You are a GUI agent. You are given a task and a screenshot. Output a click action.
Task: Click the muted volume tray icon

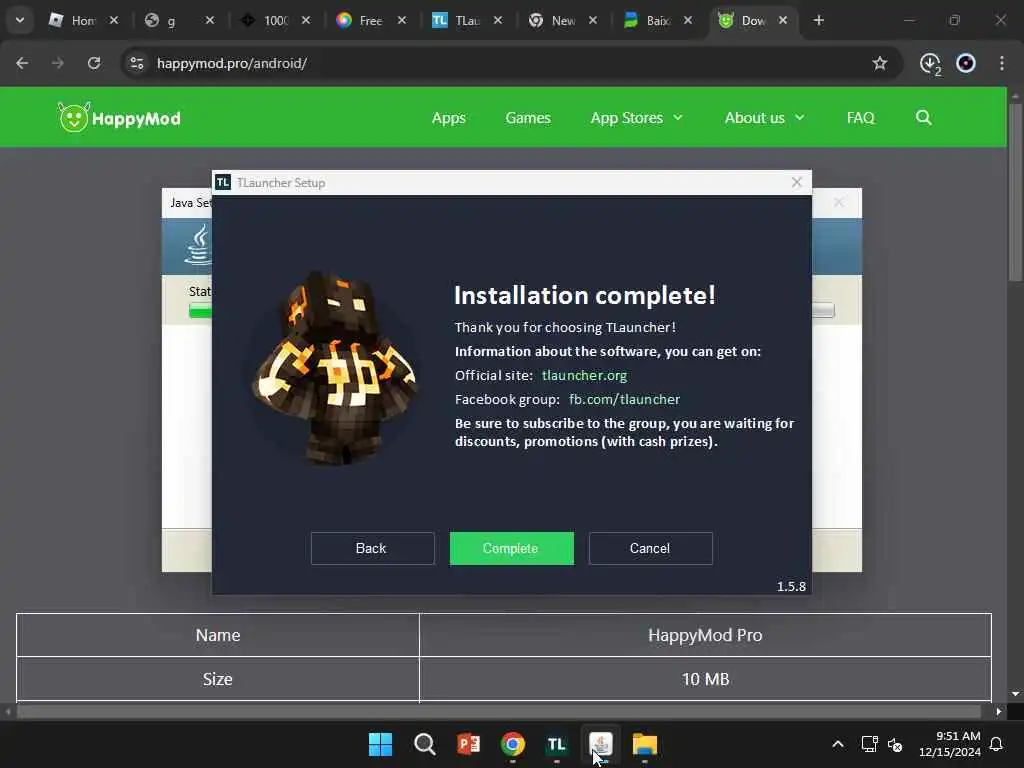tap(895, 744)
